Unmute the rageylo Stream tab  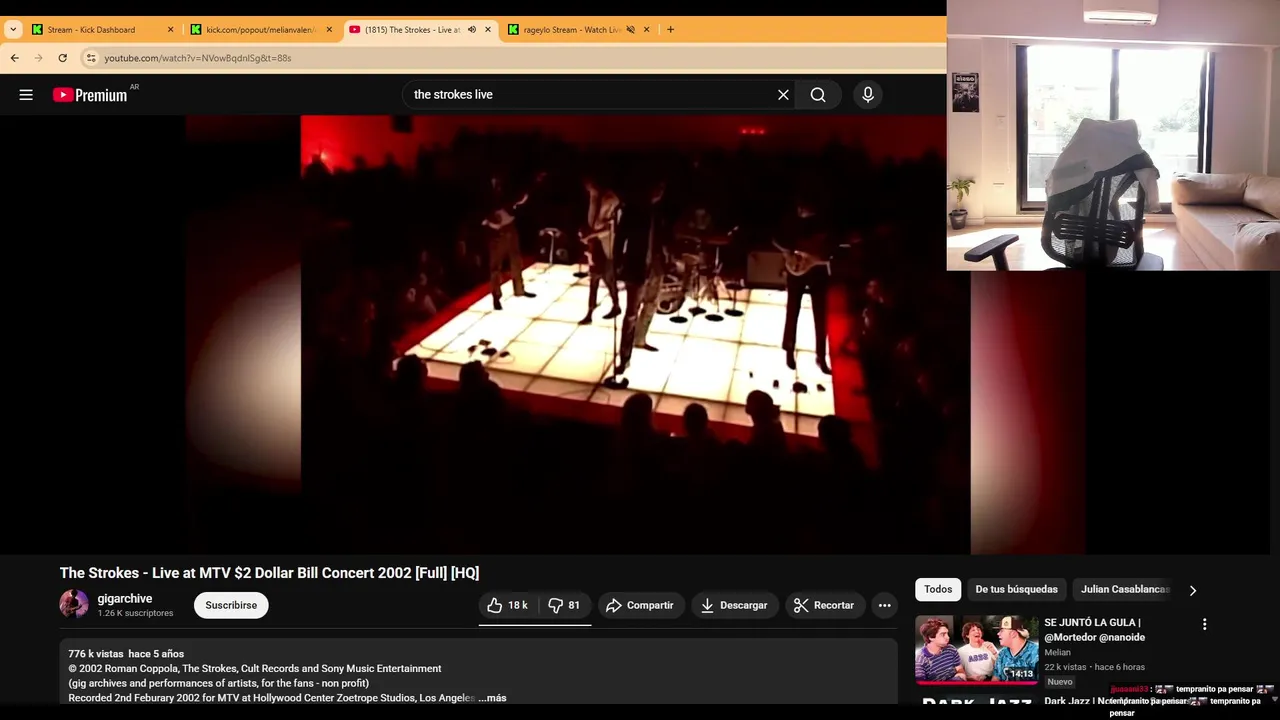[630, 30]
